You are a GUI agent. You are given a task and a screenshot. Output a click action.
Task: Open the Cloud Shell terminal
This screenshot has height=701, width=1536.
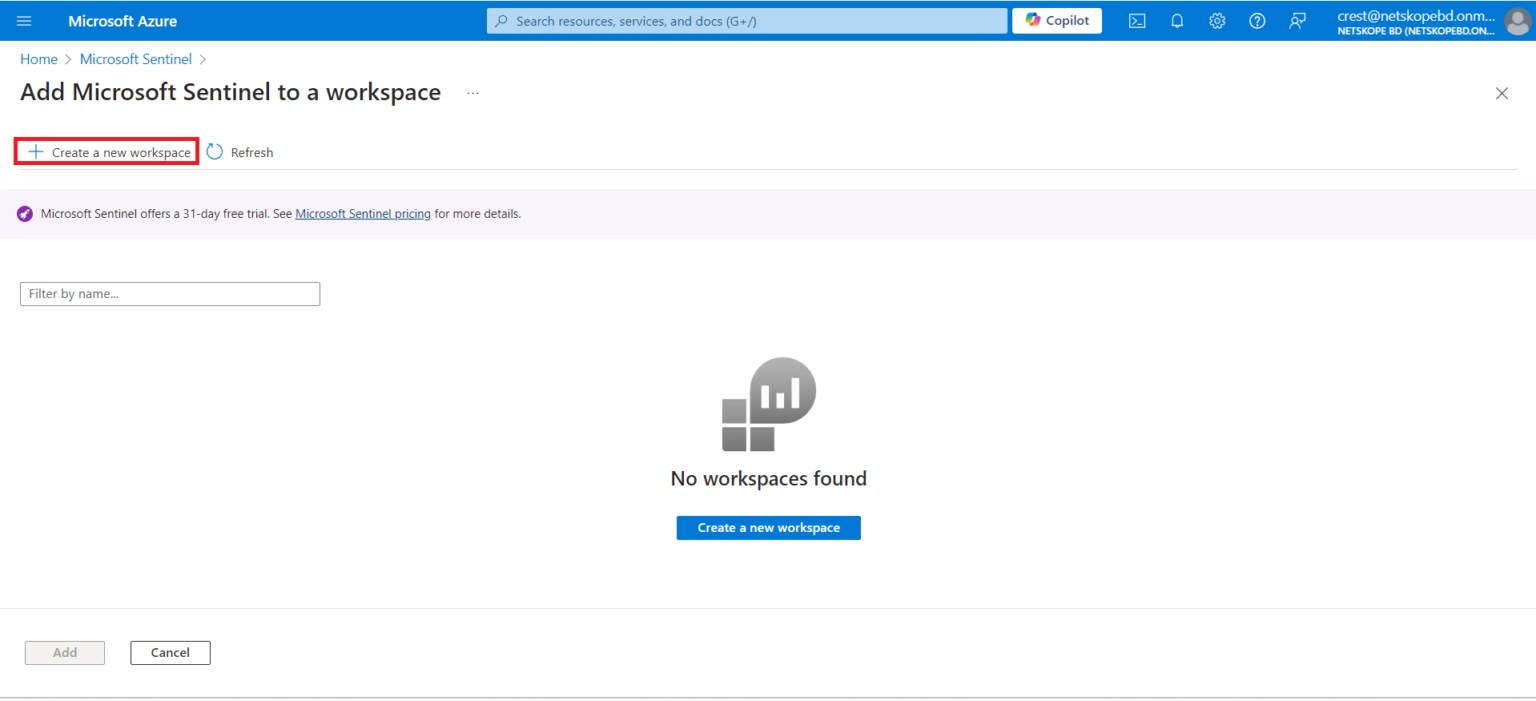(1136, 20)
